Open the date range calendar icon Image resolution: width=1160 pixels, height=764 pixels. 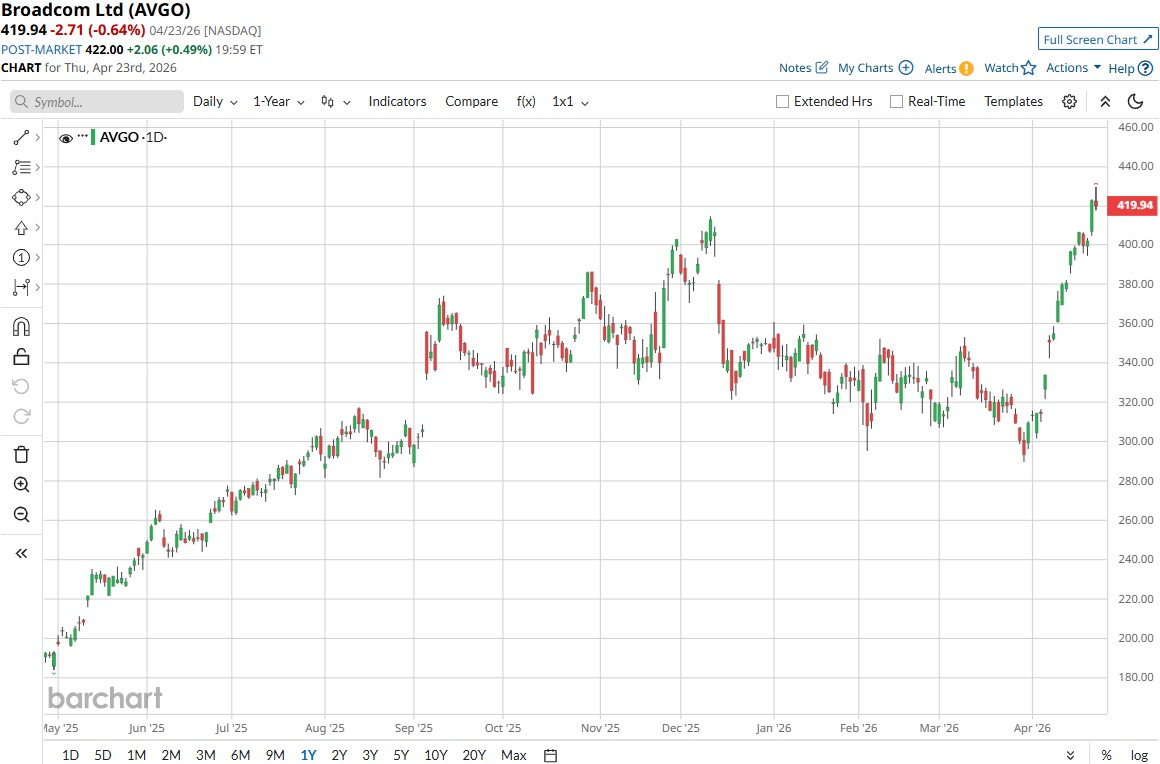(x=550, y=755)
